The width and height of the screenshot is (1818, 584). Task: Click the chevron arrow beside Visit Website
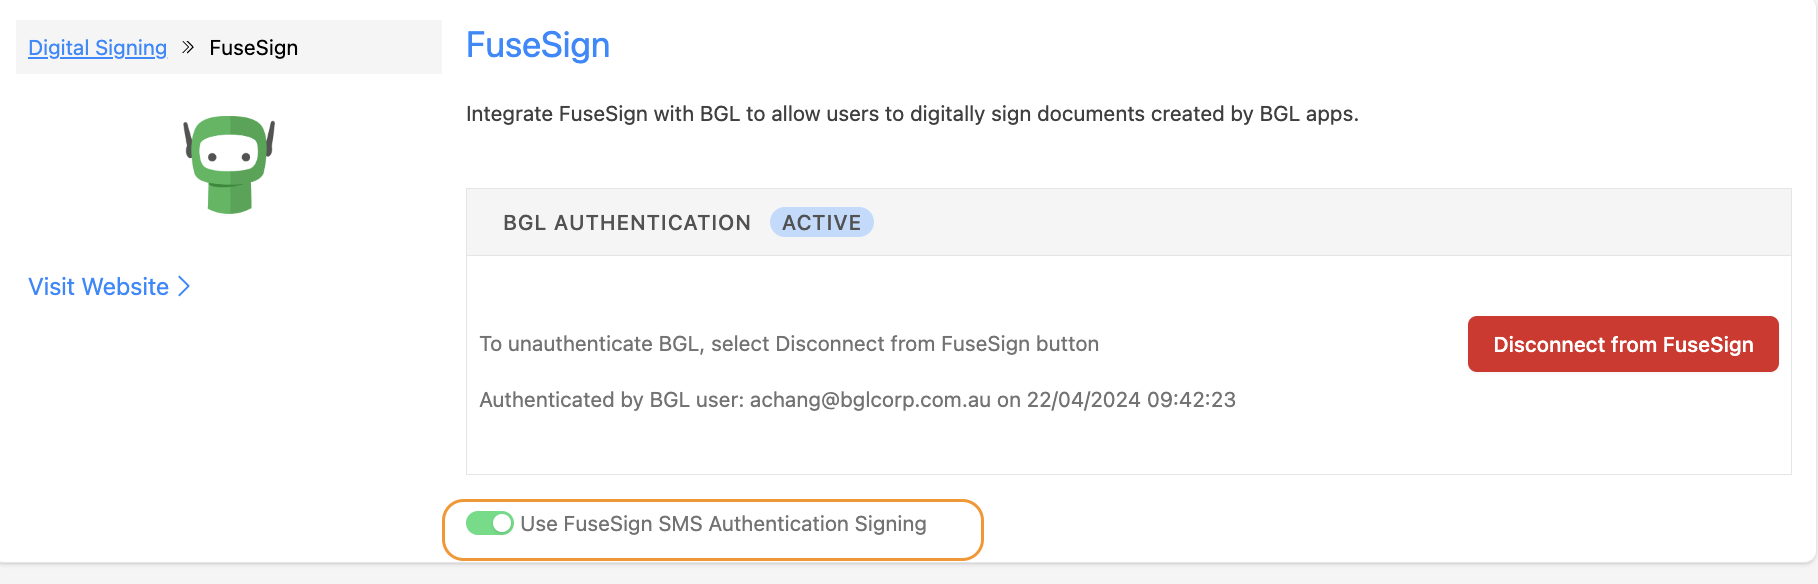coord(184,287)
